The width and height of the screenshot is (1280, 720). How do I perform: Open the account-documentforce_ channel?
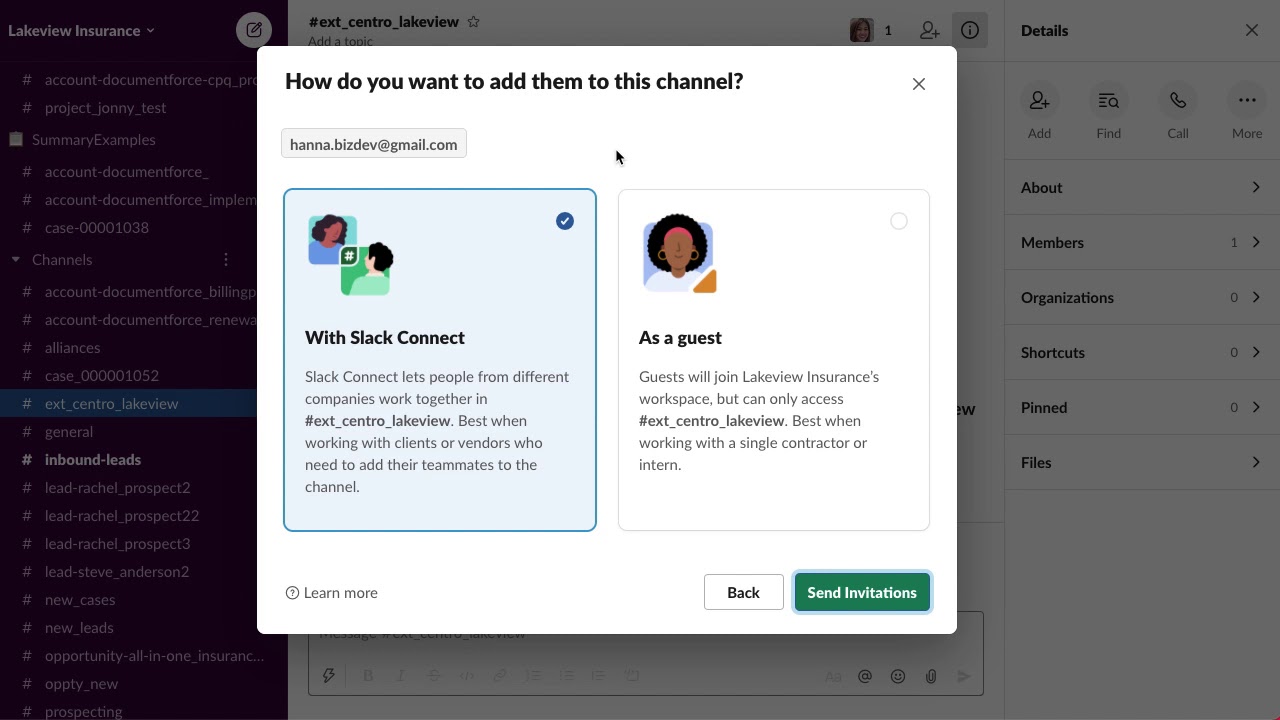129,172
